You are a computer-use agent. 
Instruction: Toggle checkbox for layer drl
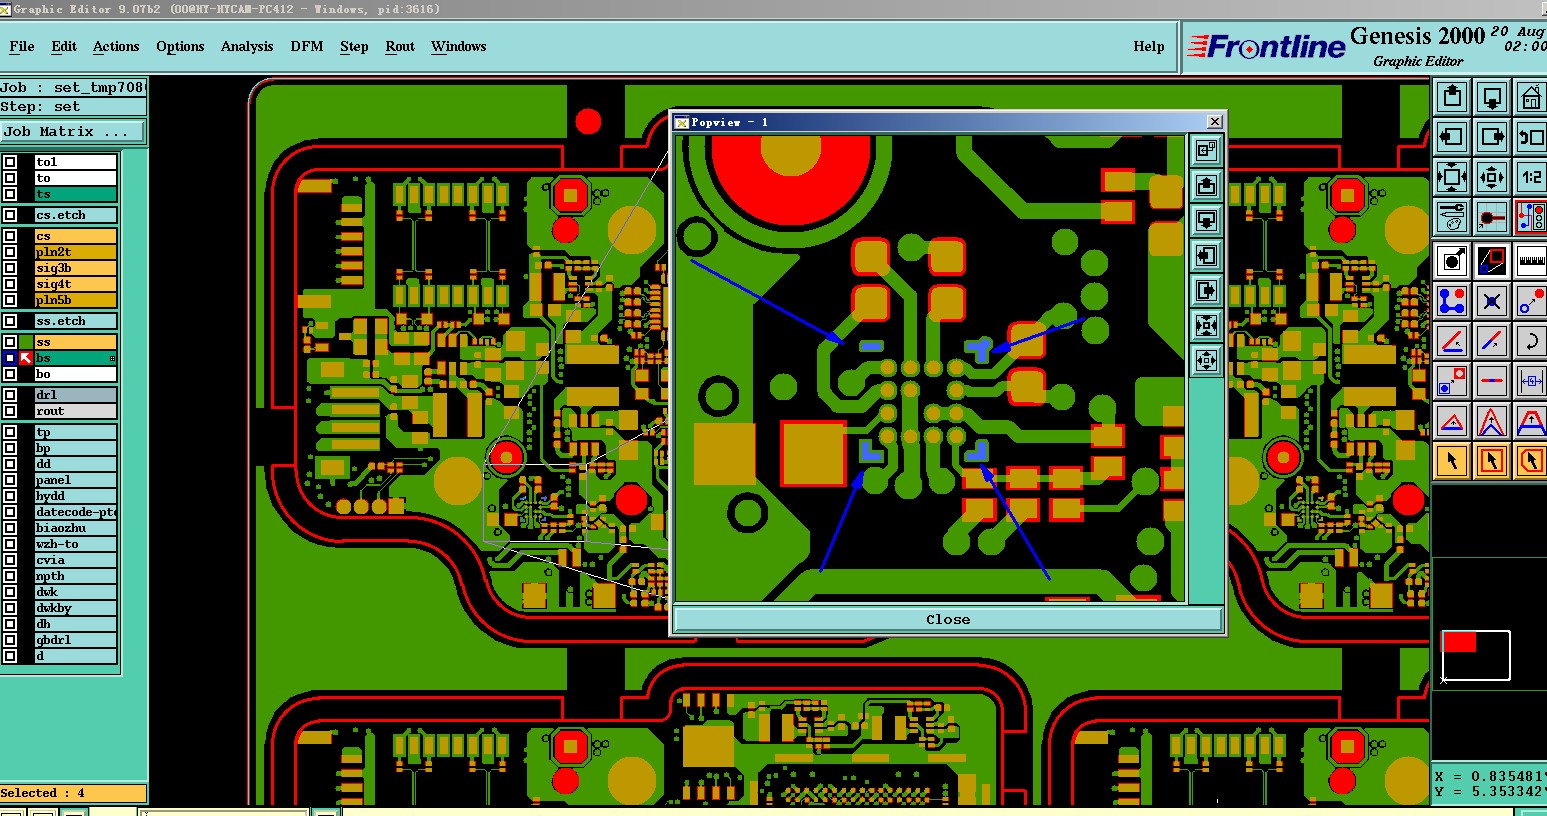point(10,395)
